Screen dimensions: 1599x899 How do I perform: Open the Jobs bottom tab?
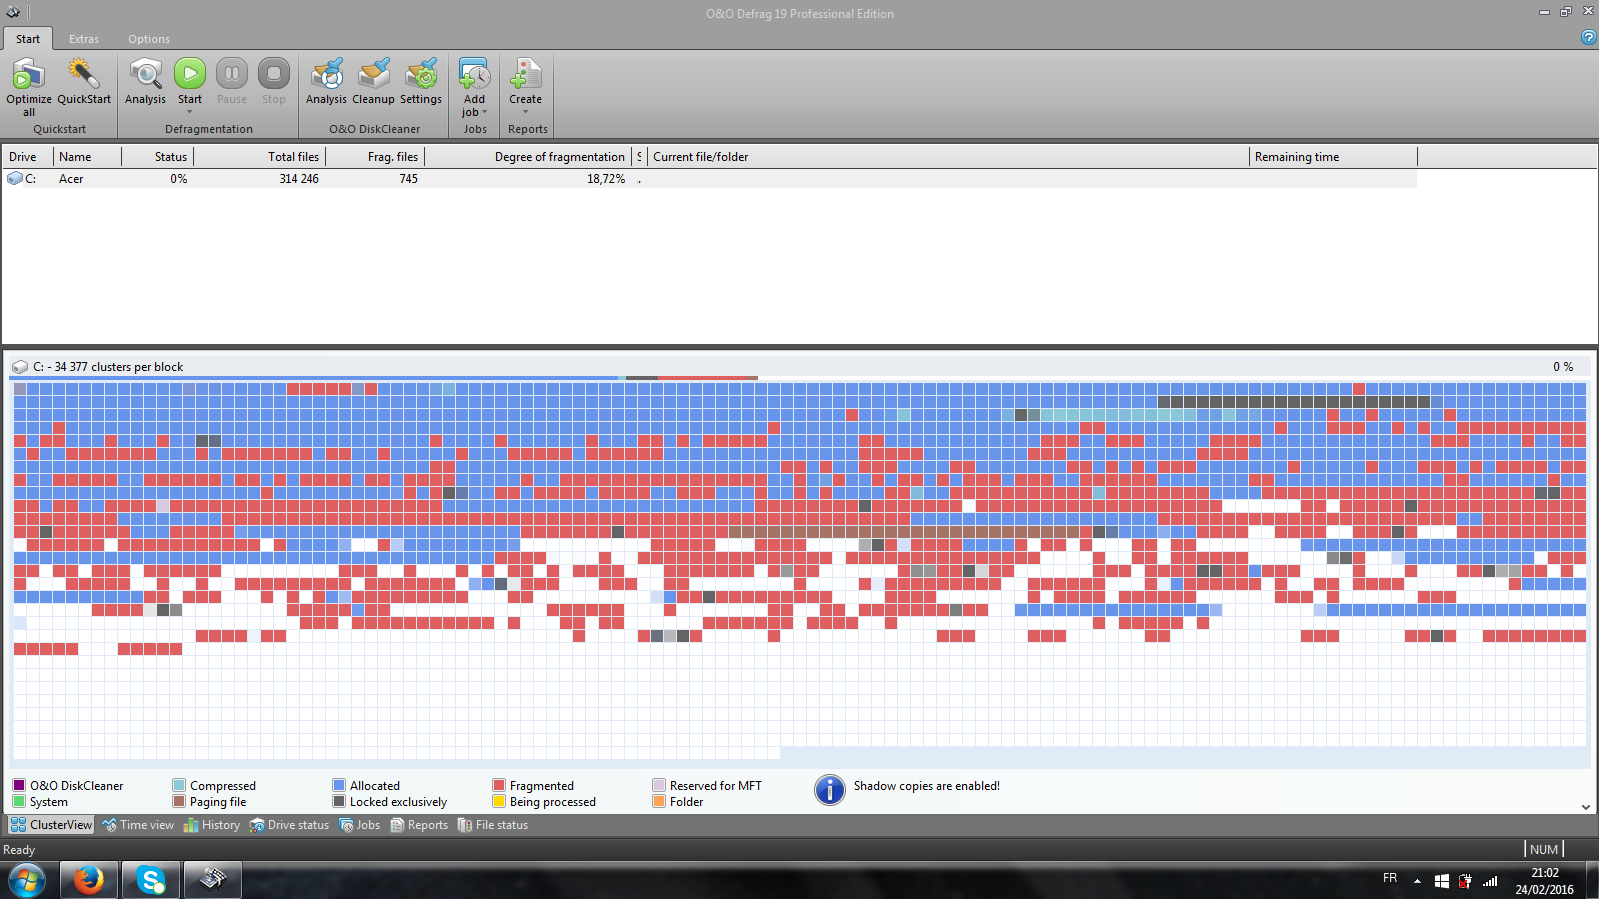[x=359, y=825]
